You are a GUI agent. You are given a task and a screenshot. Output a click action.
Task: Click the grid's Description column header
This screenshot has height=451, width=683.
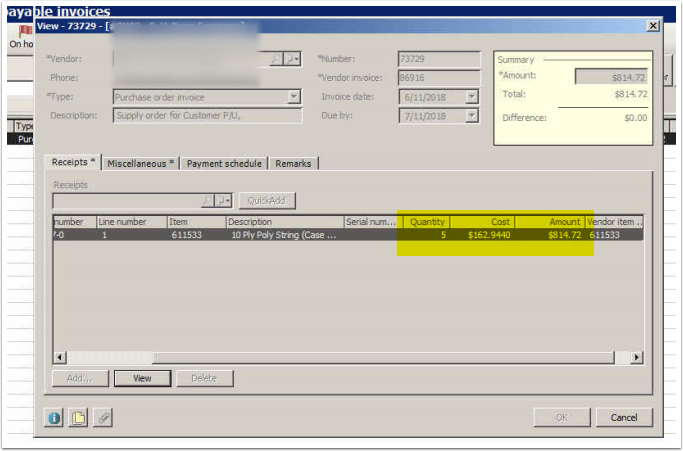tap(285, 222)
